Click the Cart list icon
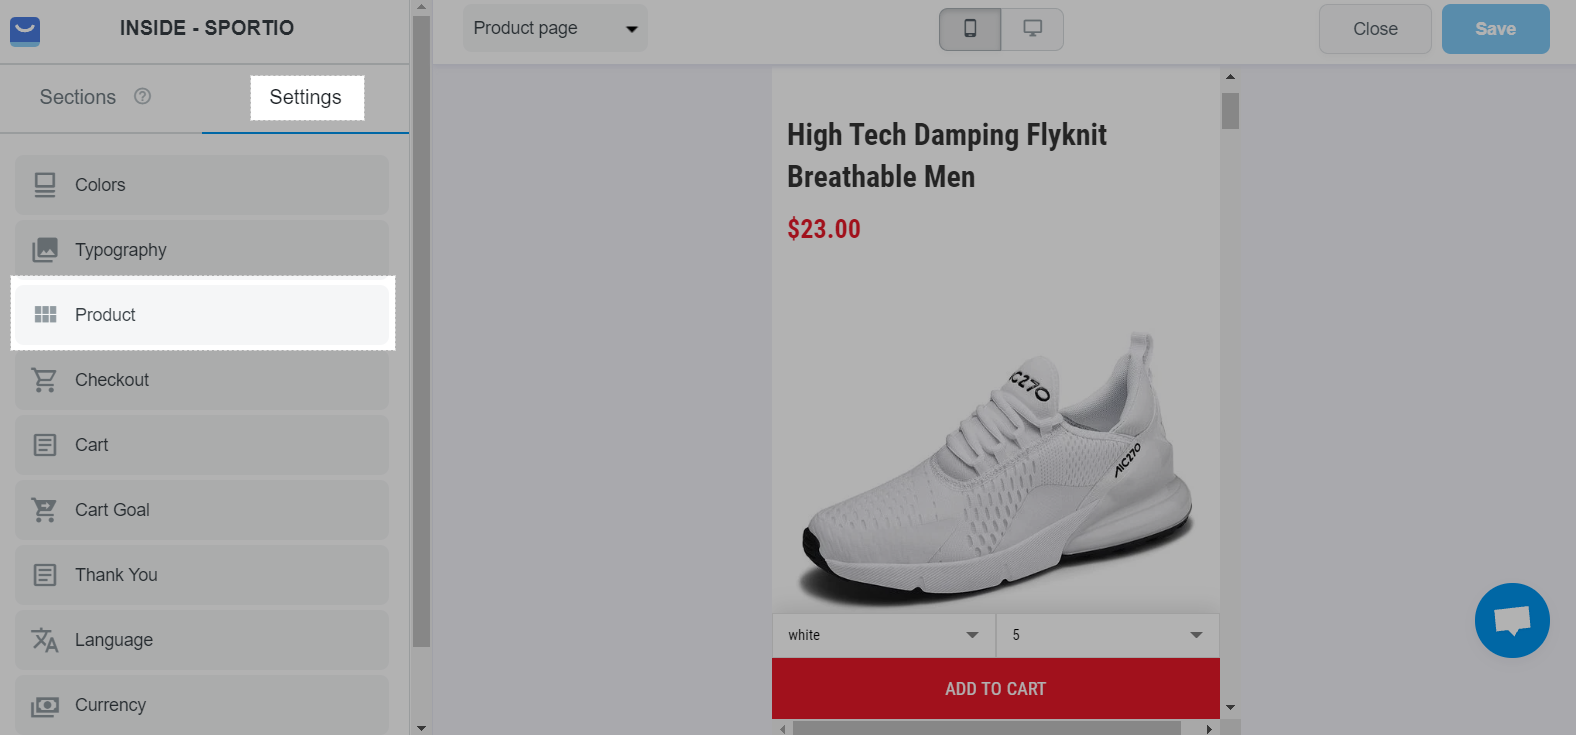The width and height of the screenshot is (1576, 735). point(45,445)
